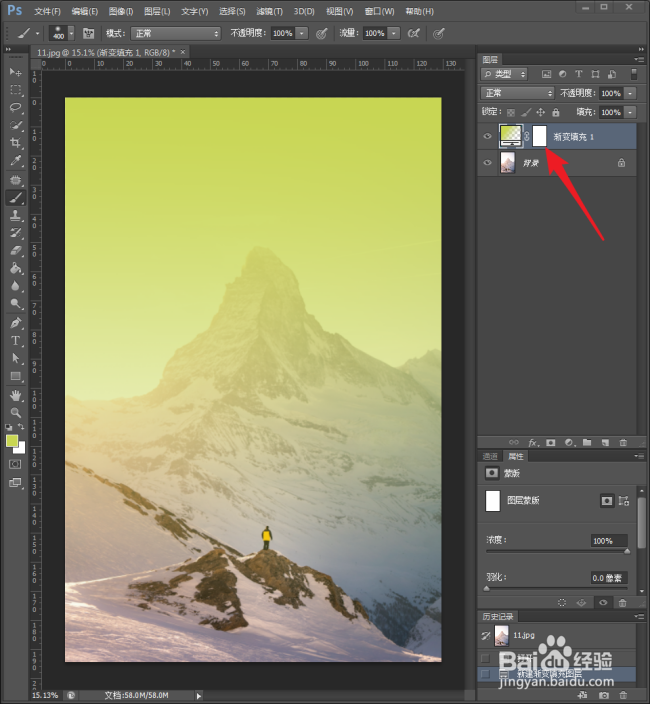Viewport: 650px width, 704px height.
Task: Open tool preset picker arrow
Action: [37, 33]
